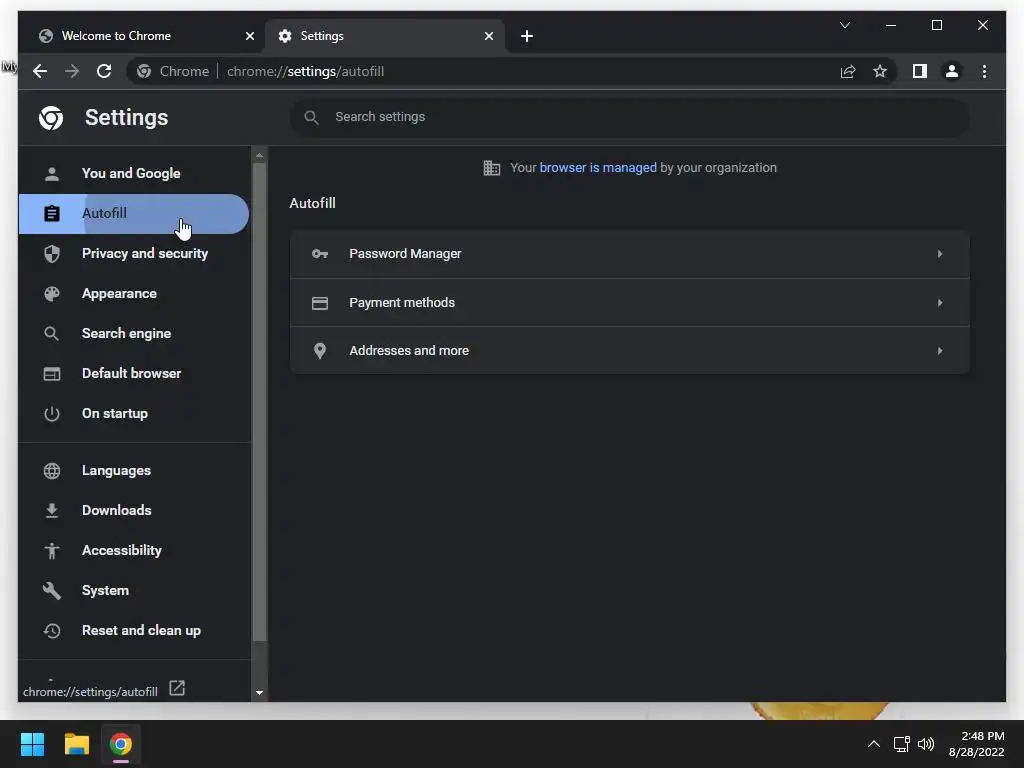1024x768 pixels.
Task: Open You and Google settings
Action: (133, 174)
